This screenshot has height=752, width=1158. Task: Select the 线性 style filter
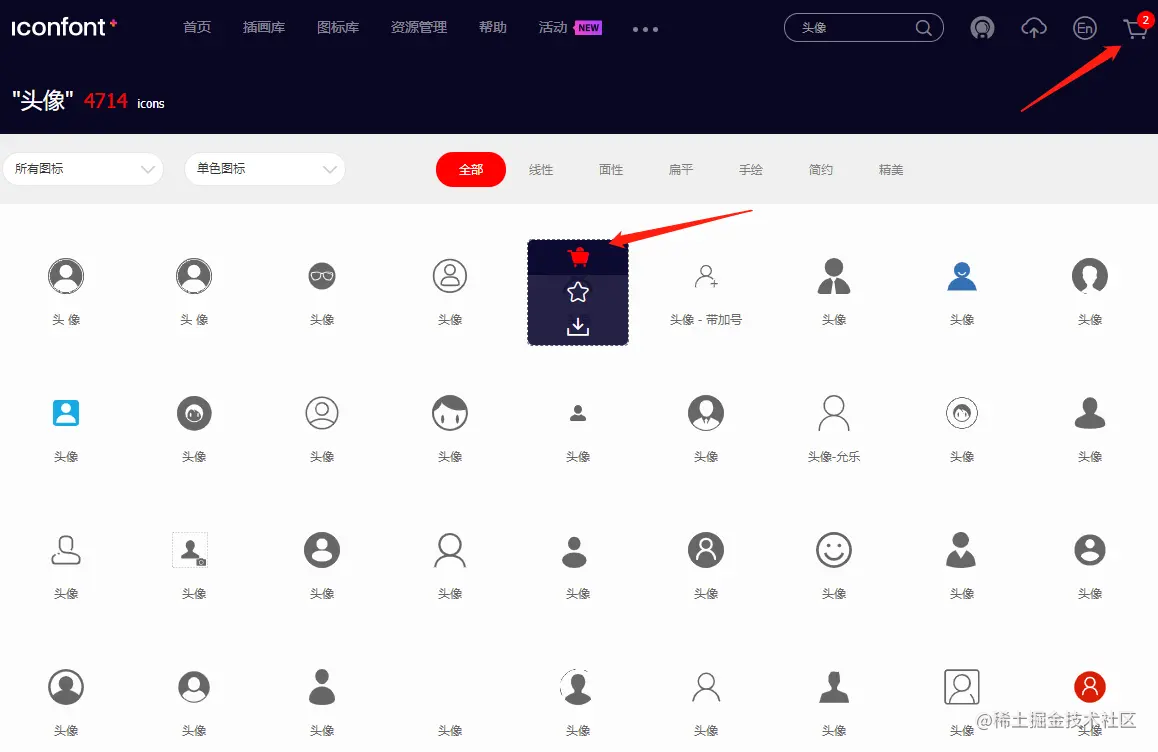(x=541, y=169)
